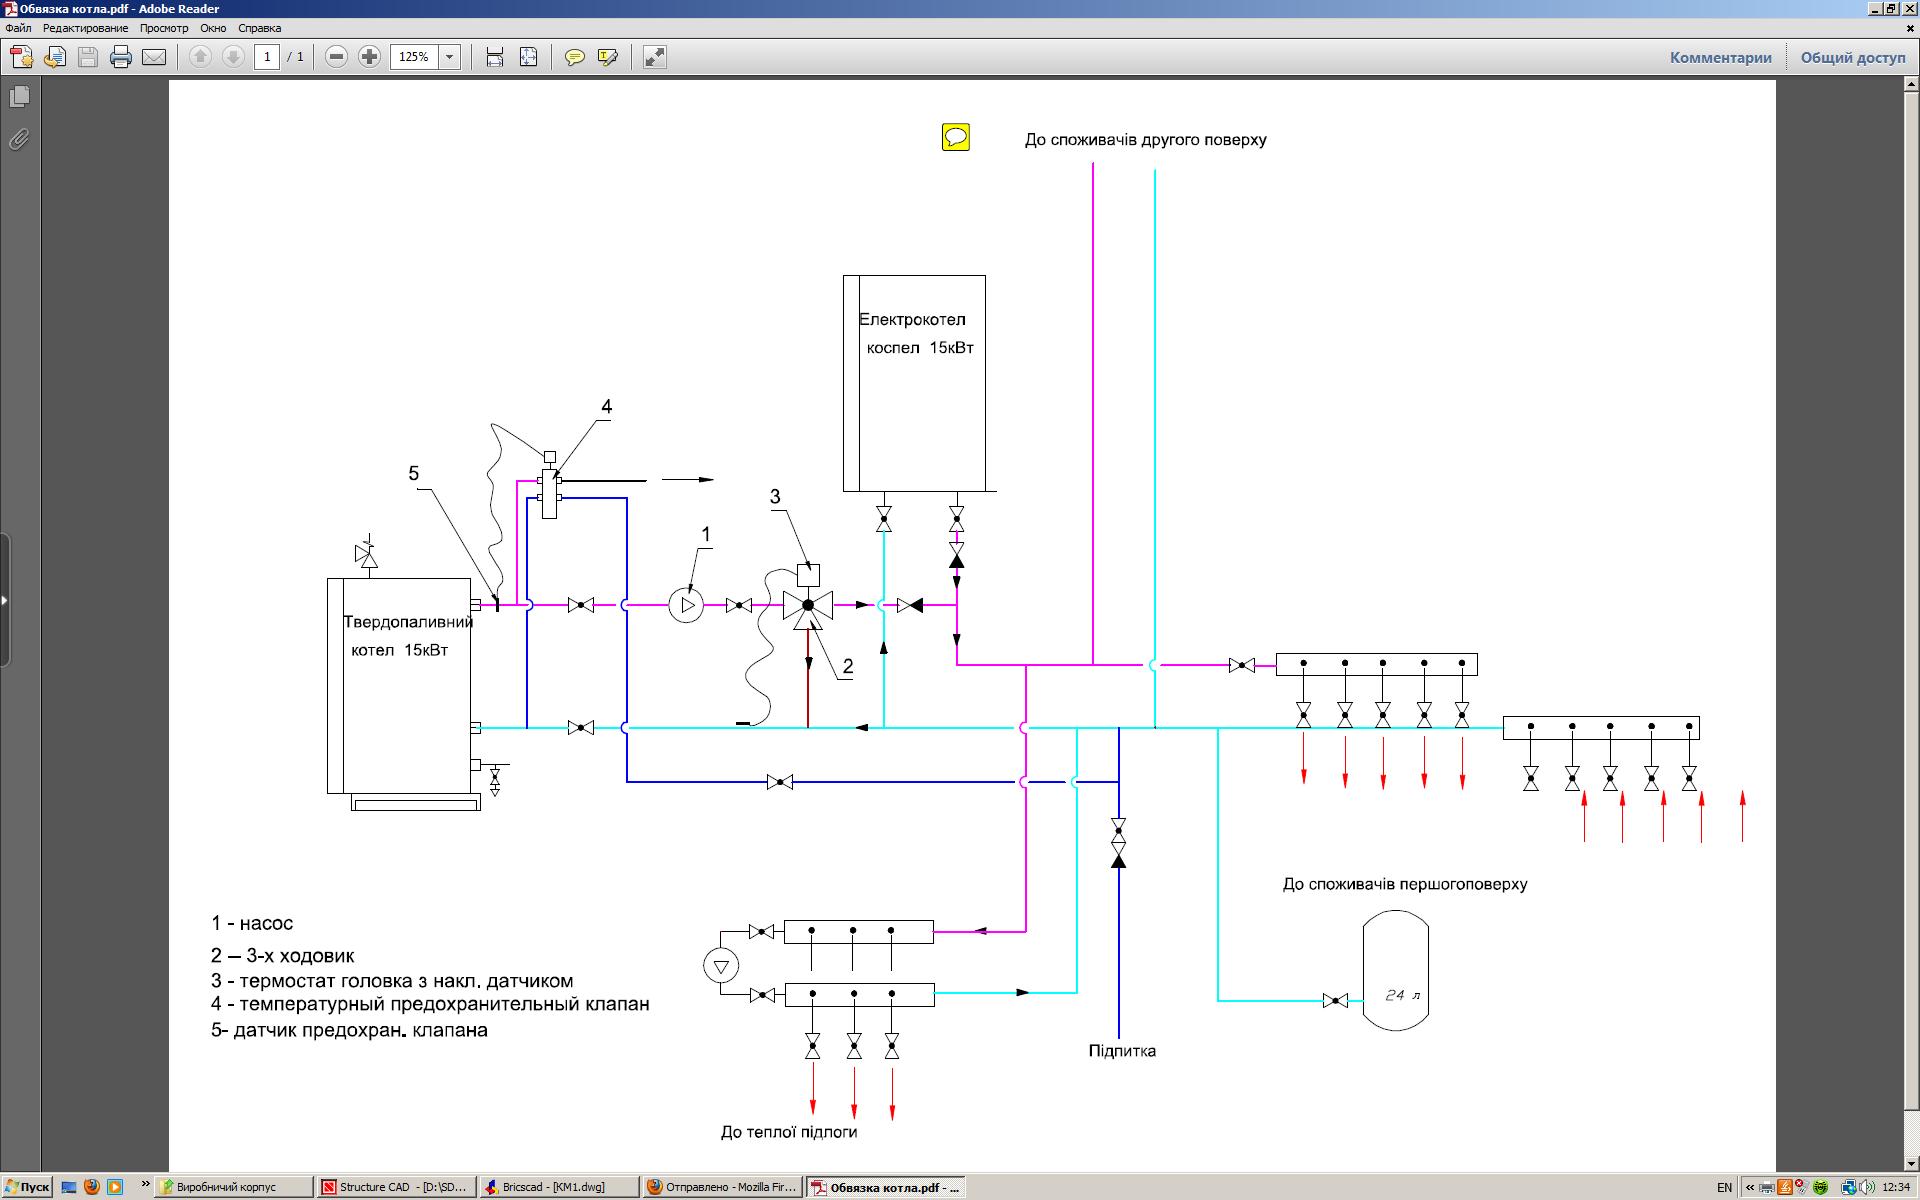1920x1200 pixels.
Task: Add a sticky note comment tool
Action: coord(575,57)
